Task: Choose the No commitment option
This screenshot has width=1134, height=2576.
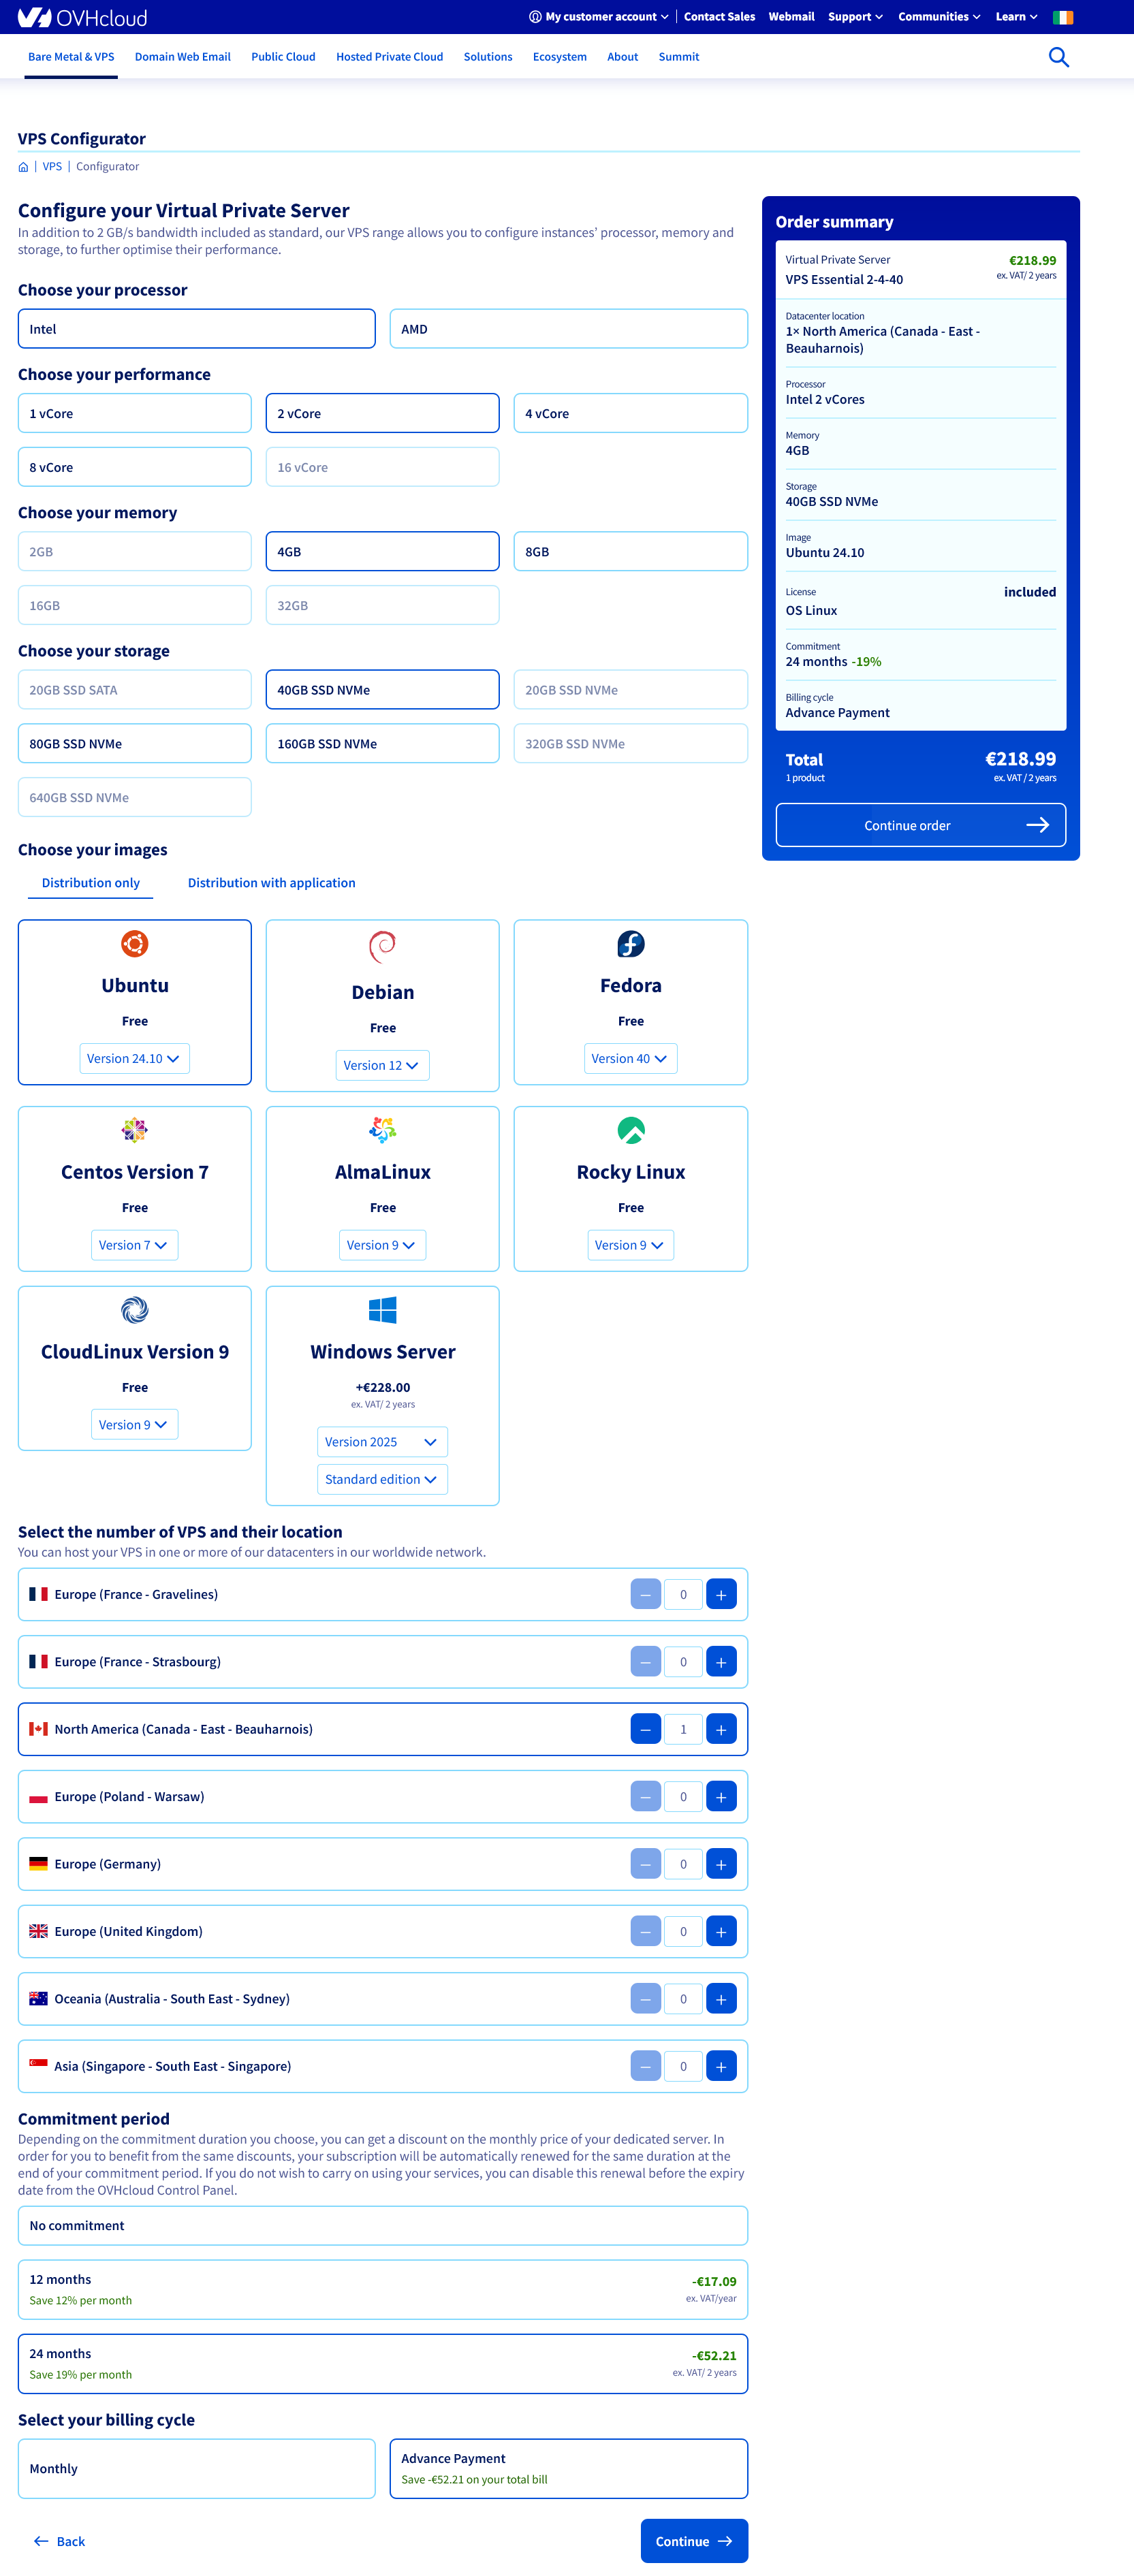Action: (383, 2225)
